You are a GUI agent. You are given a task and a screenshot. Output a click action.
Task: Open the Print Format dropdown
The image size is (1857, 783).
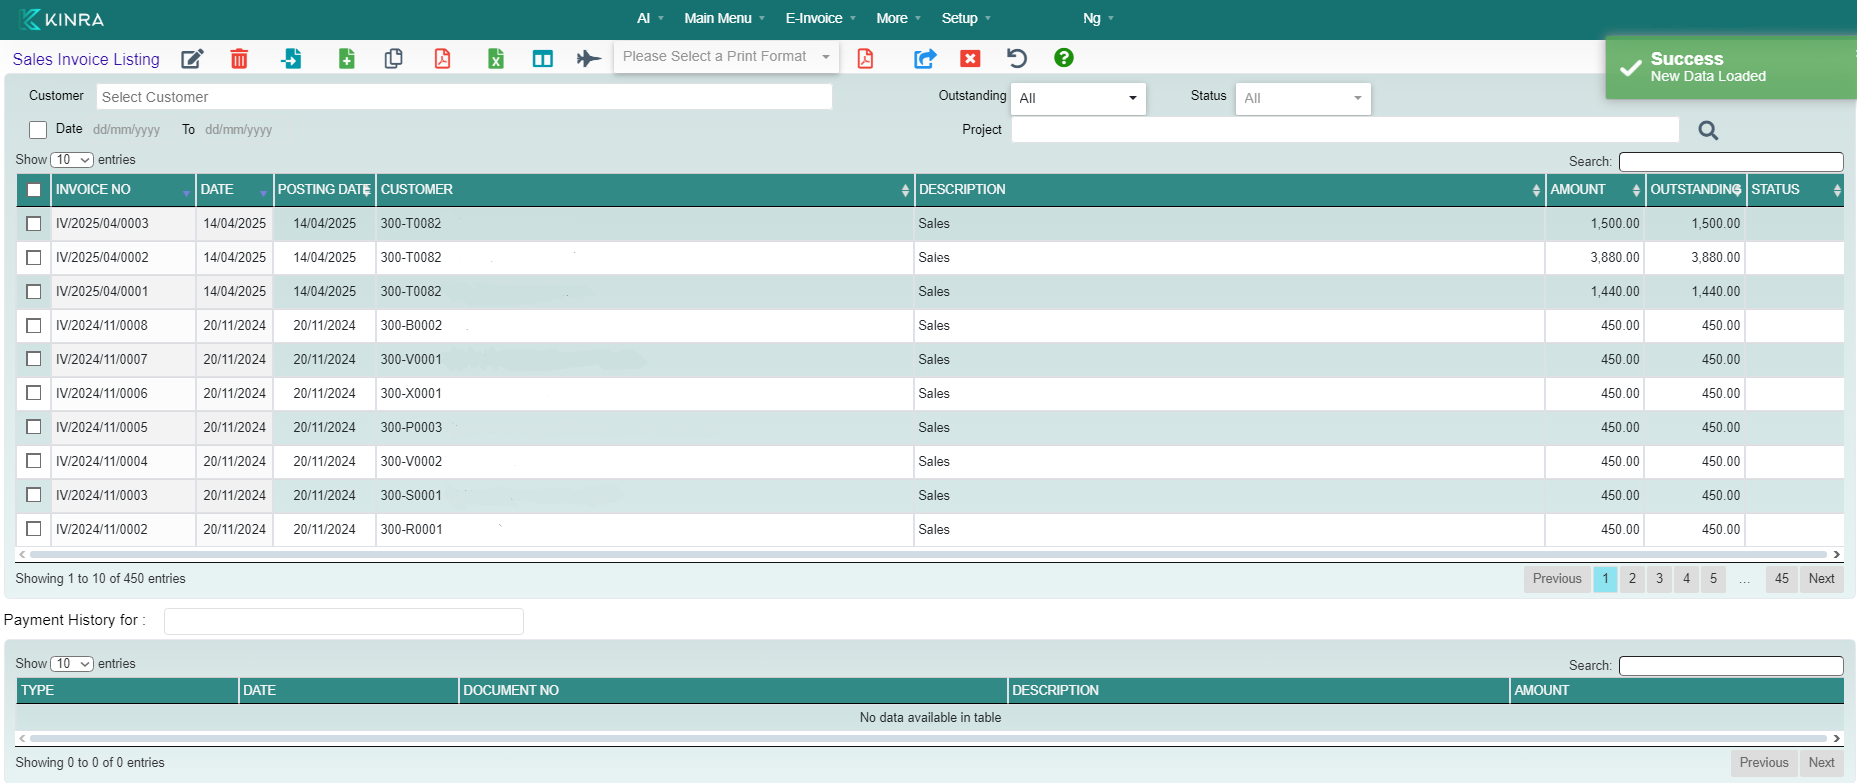[726, 57]
